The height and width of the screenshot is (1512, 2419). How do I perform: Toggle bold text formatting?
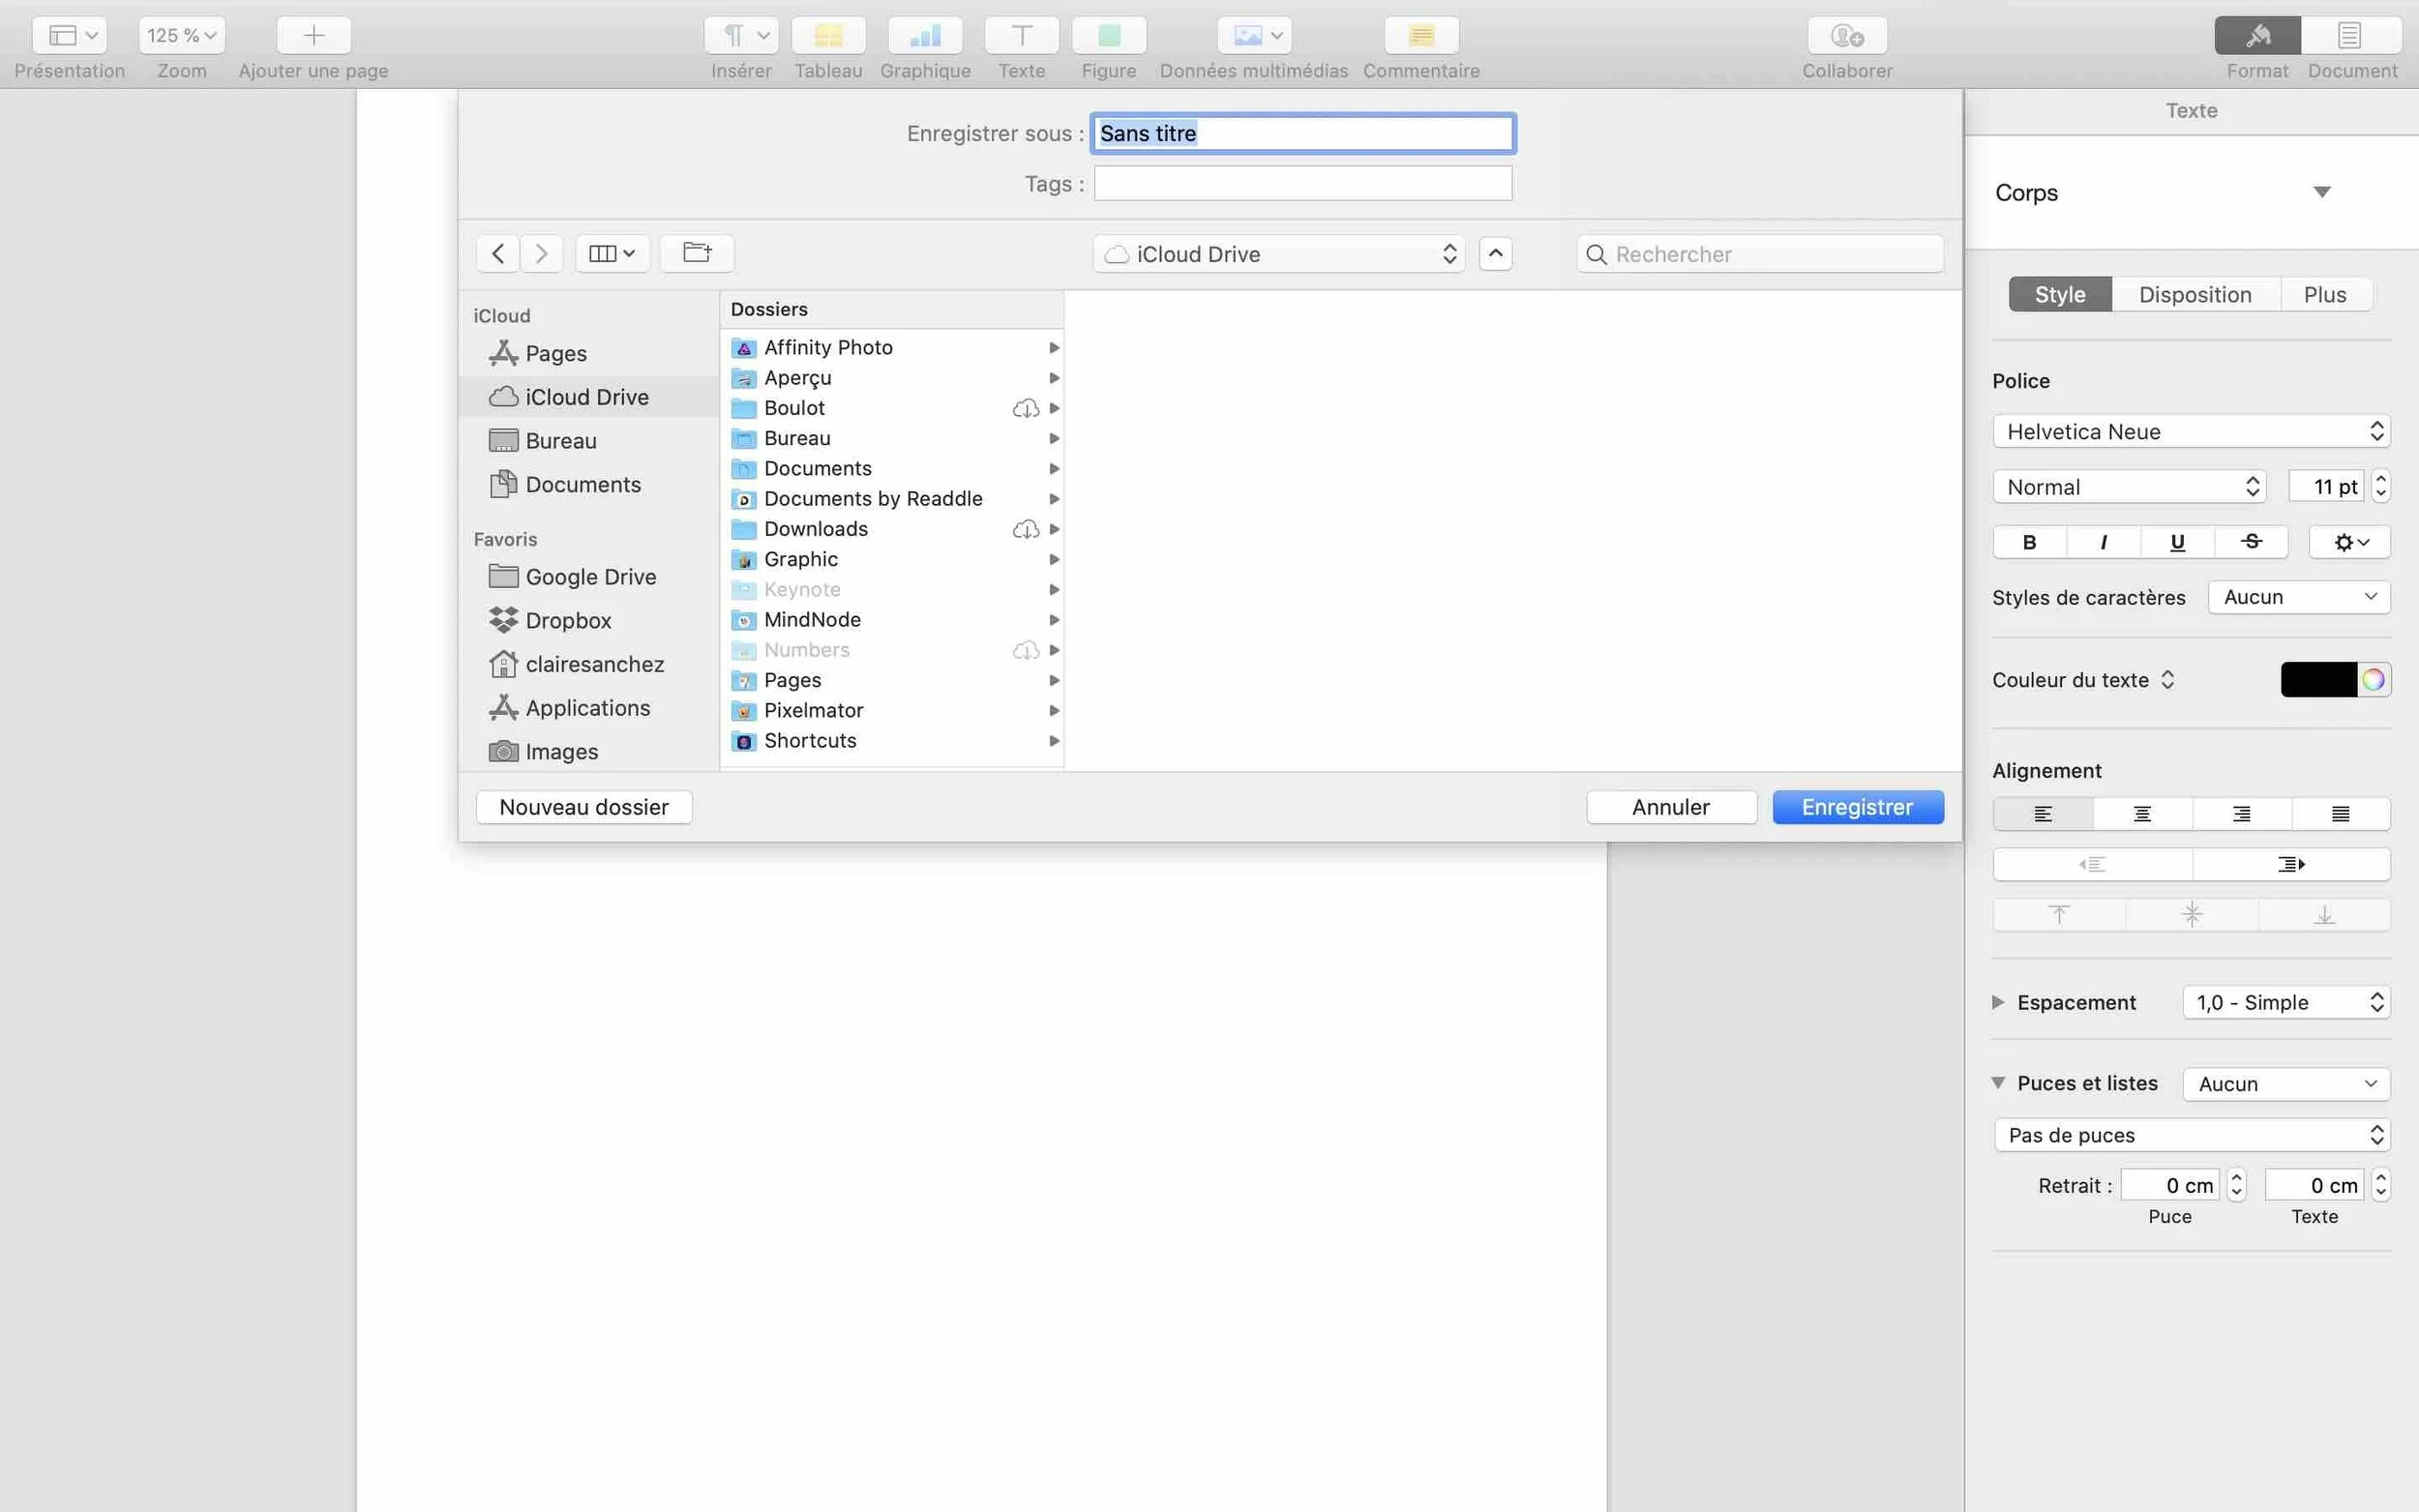click(x=2029, y=542)
